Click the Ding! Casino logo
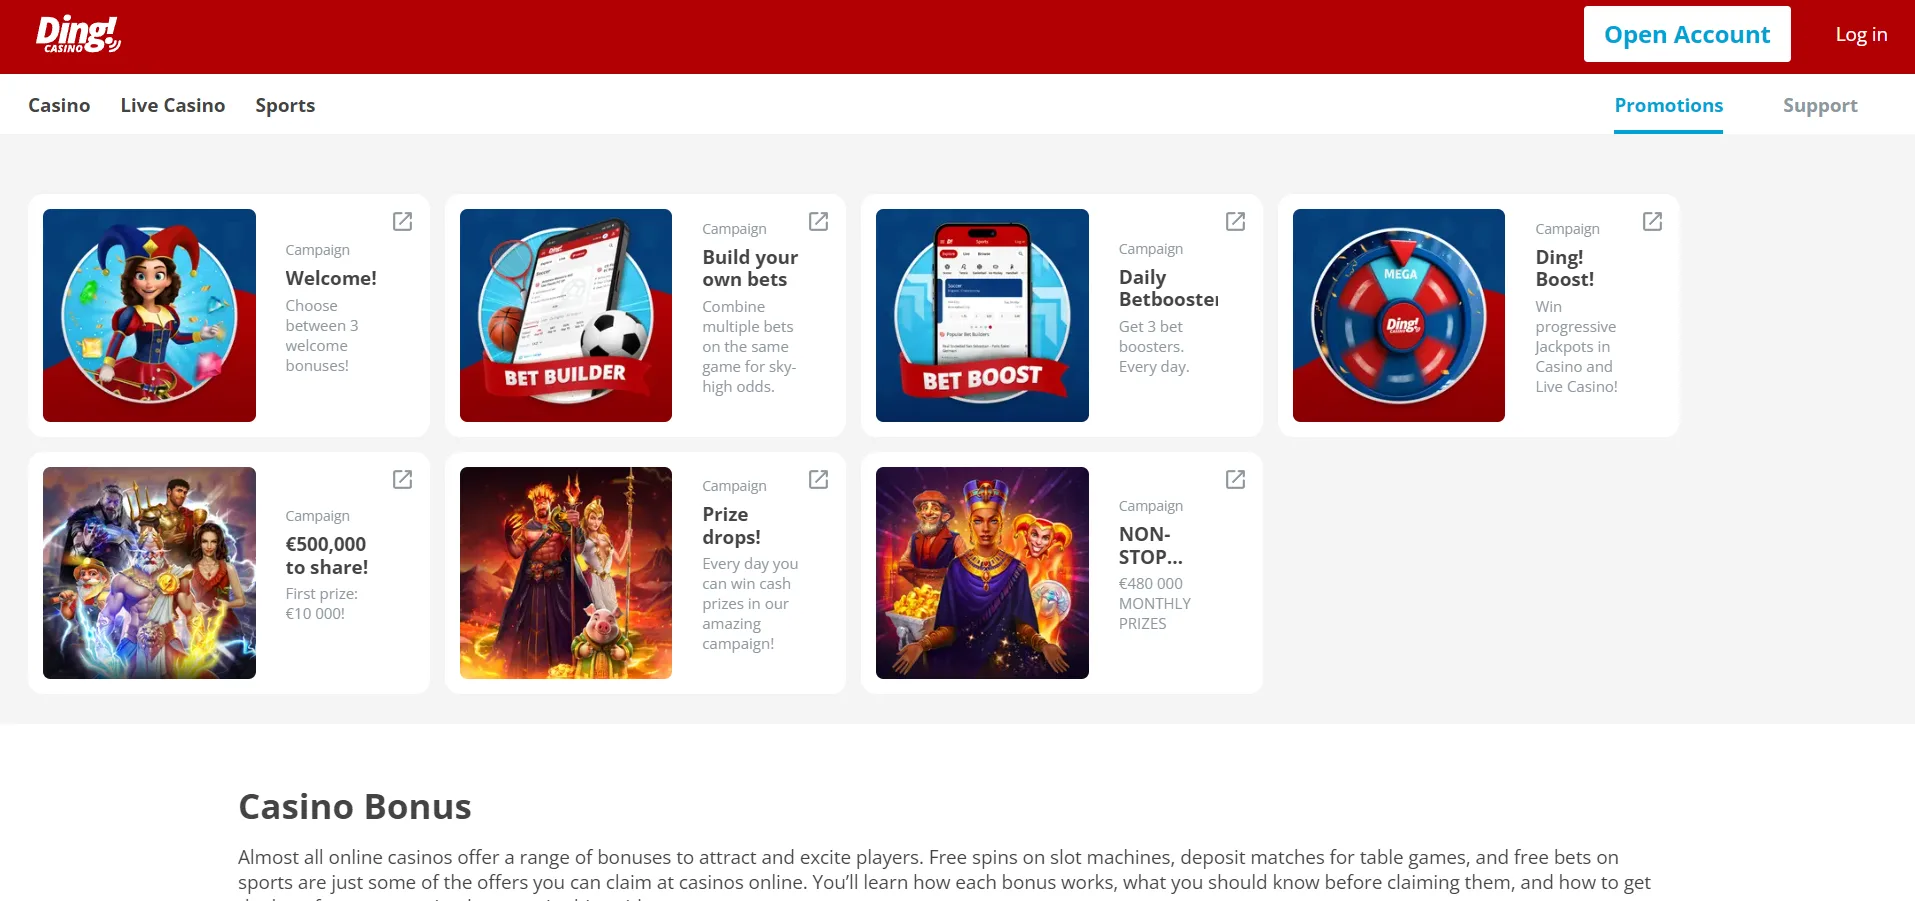1915x901 pixels. click(x=78, y=35)
